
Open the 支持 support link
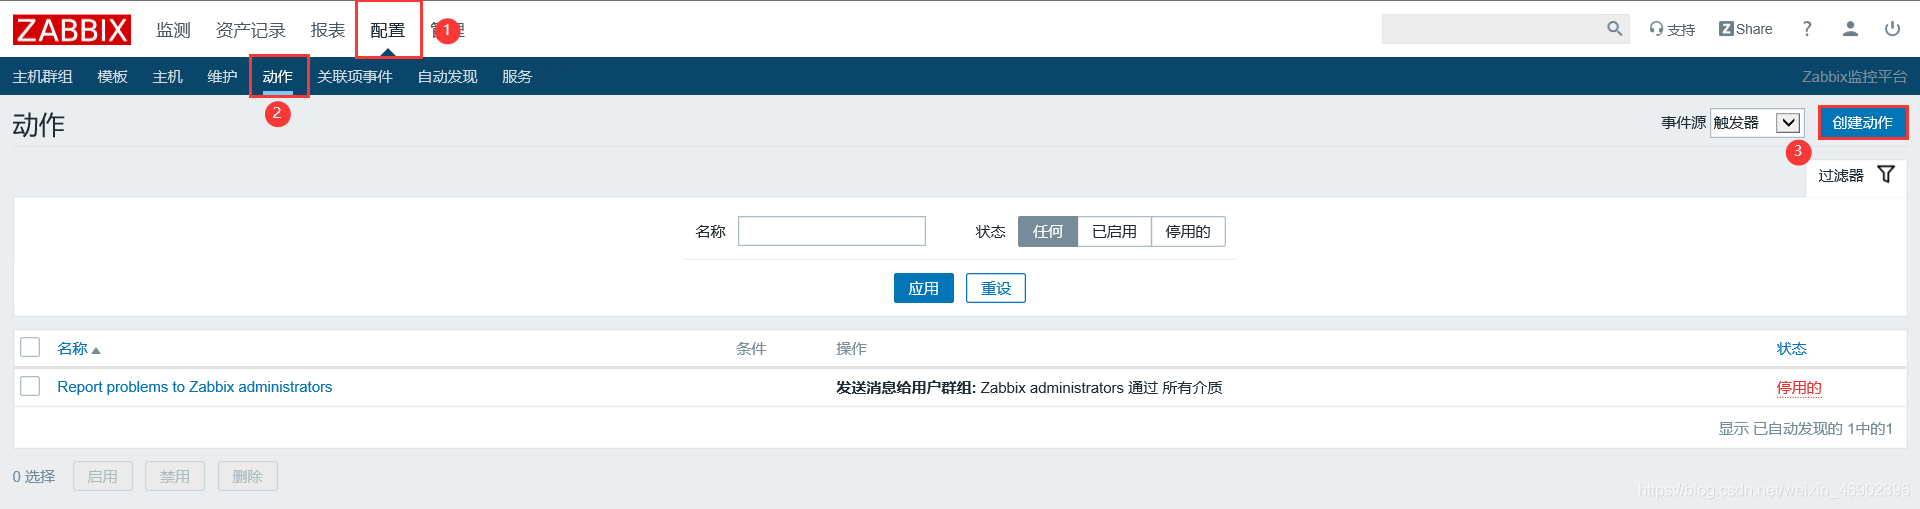(1672, 29)
